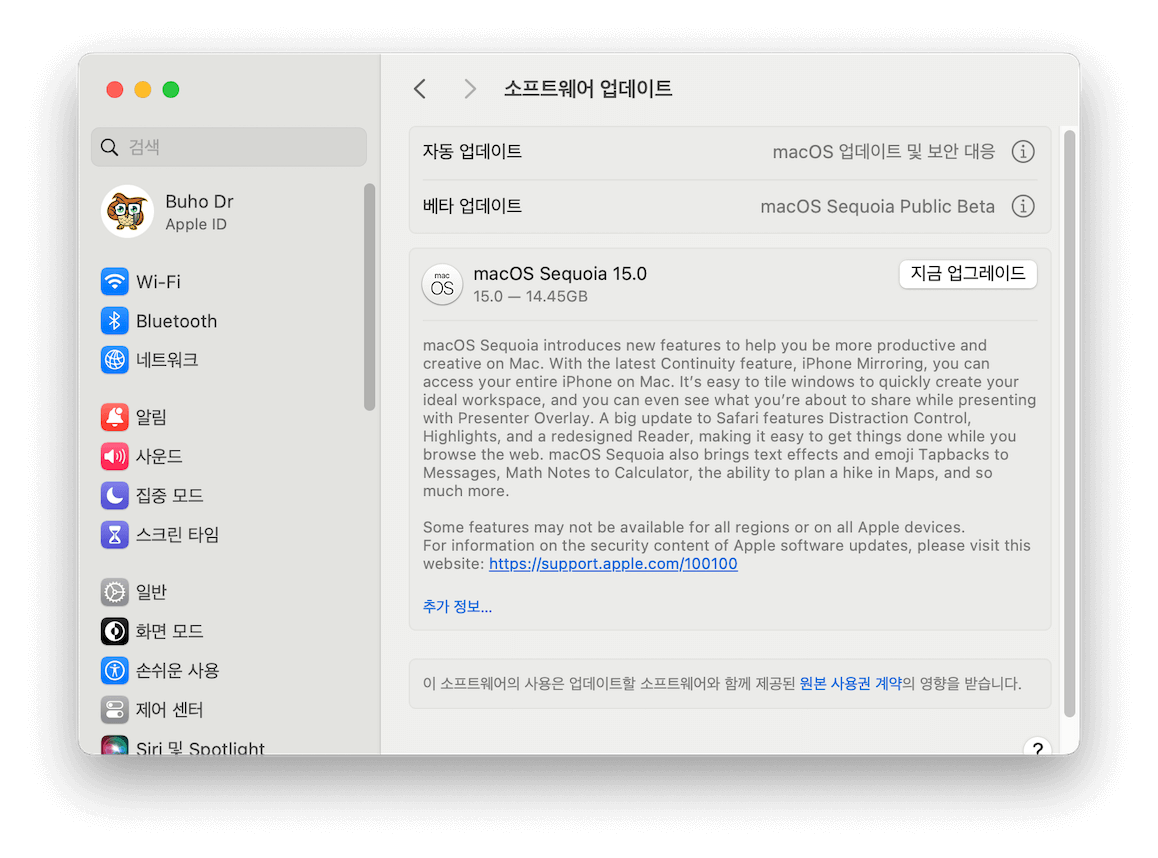Open the support.apple.com/100100 link
Viewport: 1158px width, 858px height.
[x=613, y=563]
